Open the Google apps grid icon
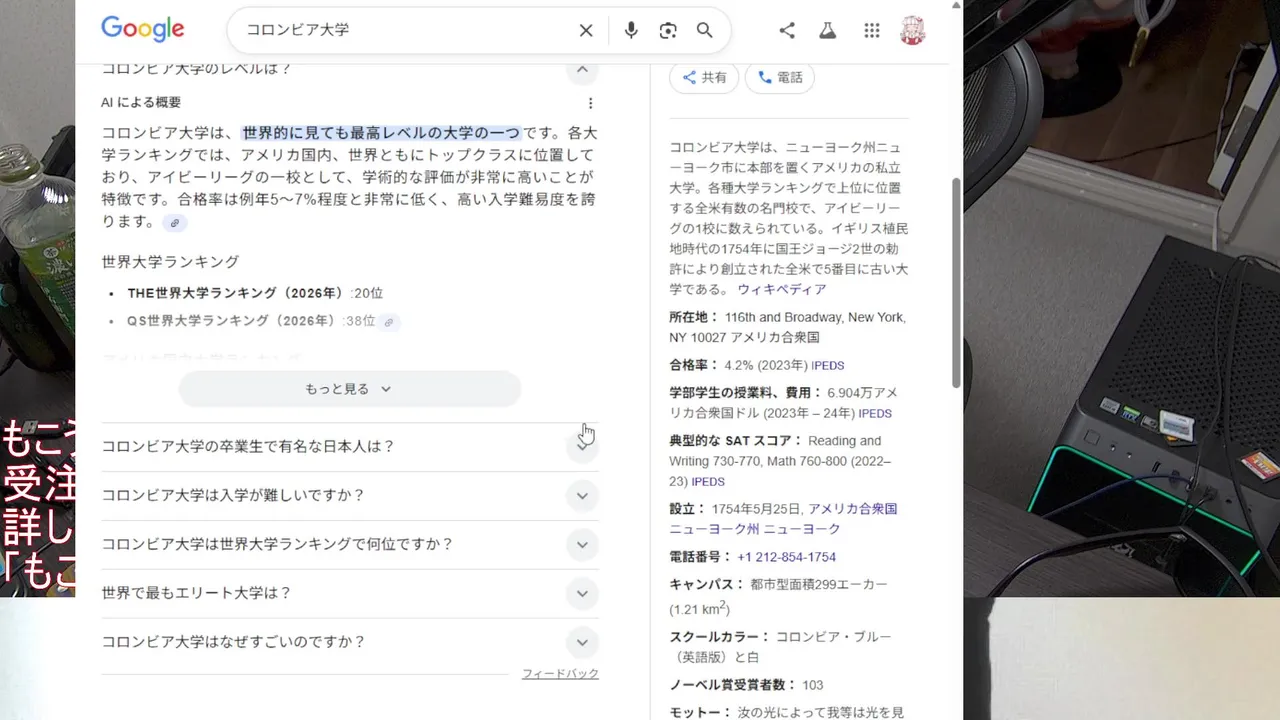This screenshot has width=1280, height=720. click(x=872, y=31)
